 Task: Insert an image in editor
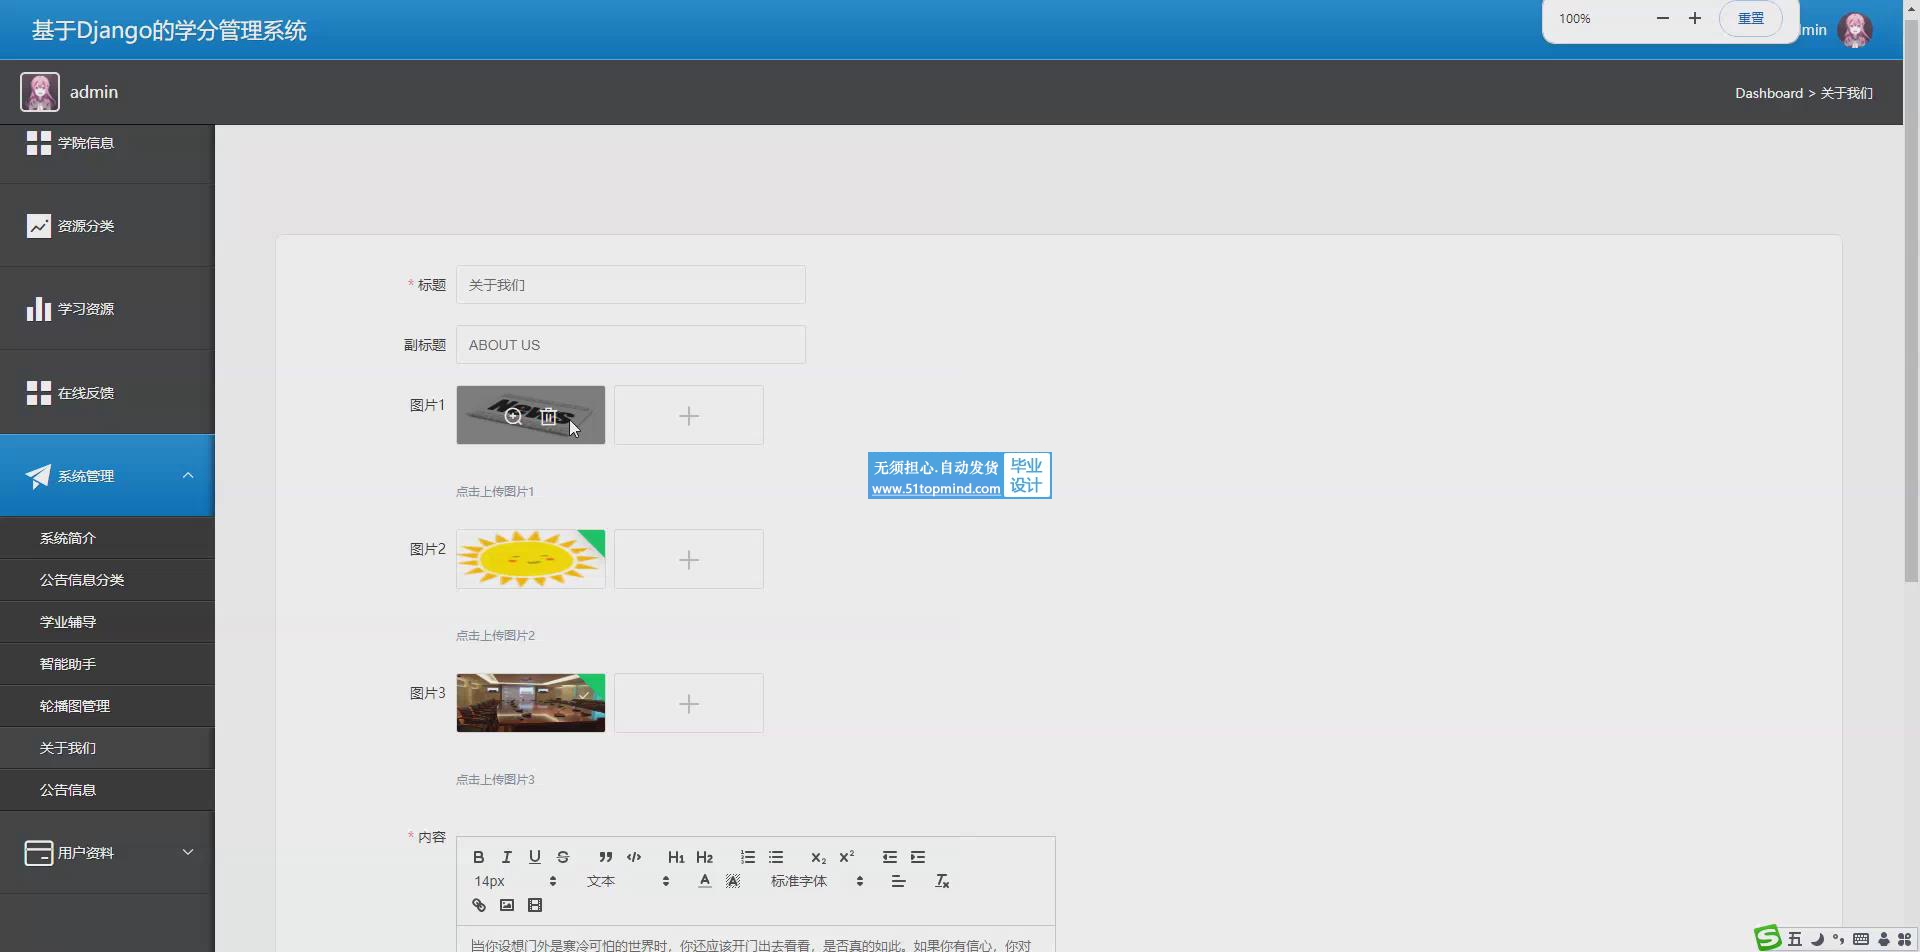click(506, 905)
